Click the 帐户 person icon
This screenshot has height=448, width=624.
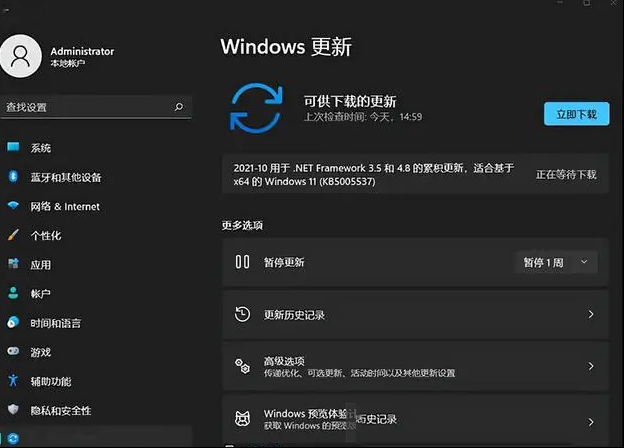[x=13, y=293]
